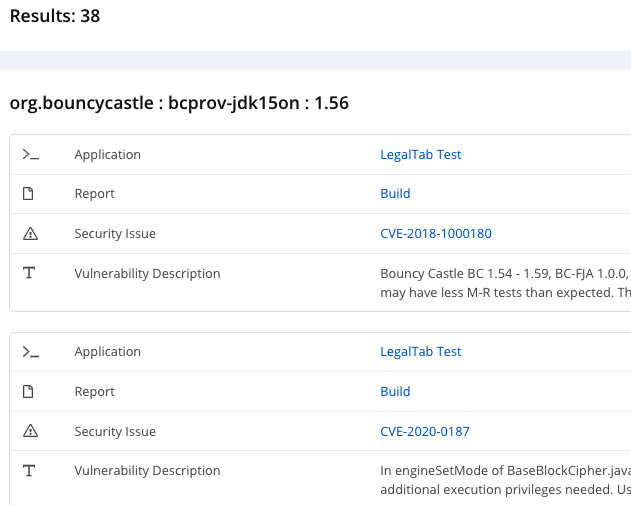Click the text icon beside the engineSetMode description
The width and height of the screenshot is (631, 505).
pos(30,471)
